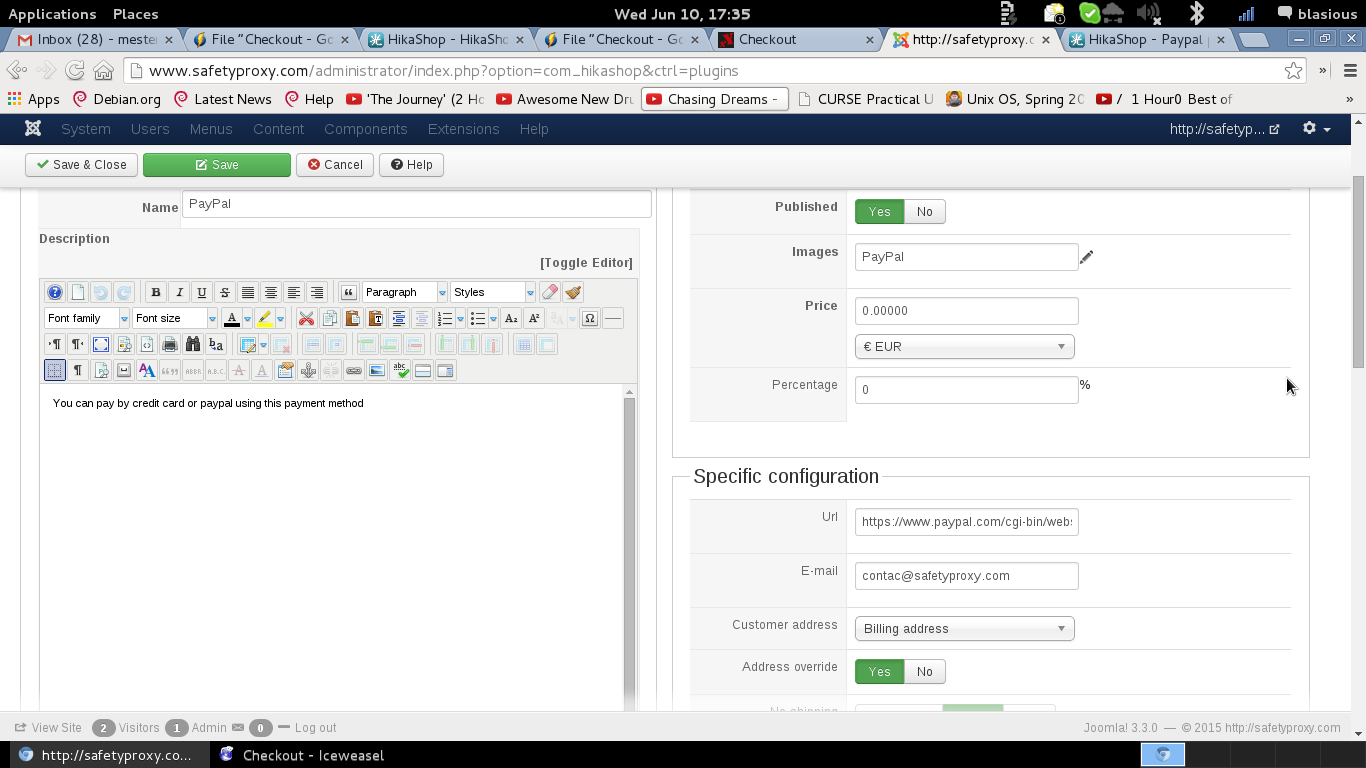Open the Content menu
Image resolution: width=1366 pixels, height=768 pixels.
[279, 129]
